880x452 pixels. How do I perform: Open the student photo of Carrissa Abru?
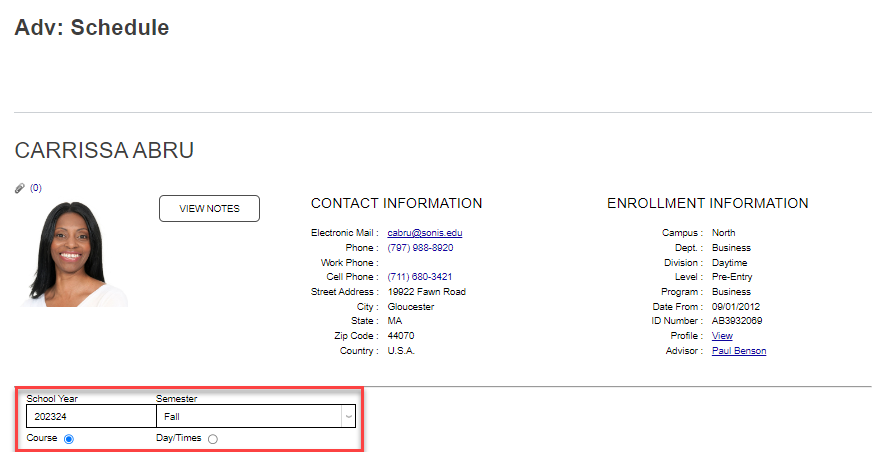pos(75,254)
